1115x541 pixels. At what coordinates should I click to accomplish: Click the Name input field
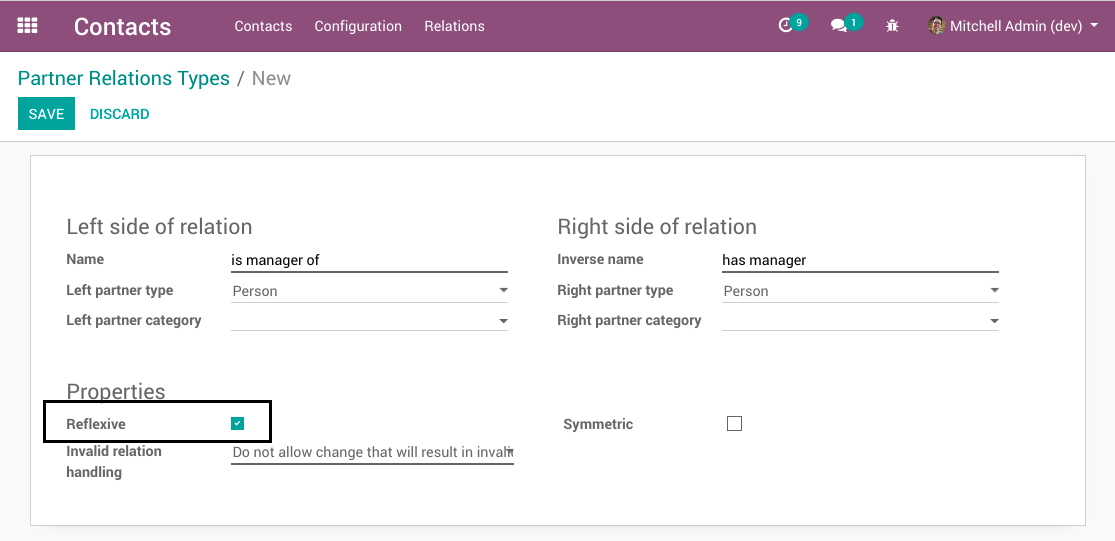tap(369, 260)
